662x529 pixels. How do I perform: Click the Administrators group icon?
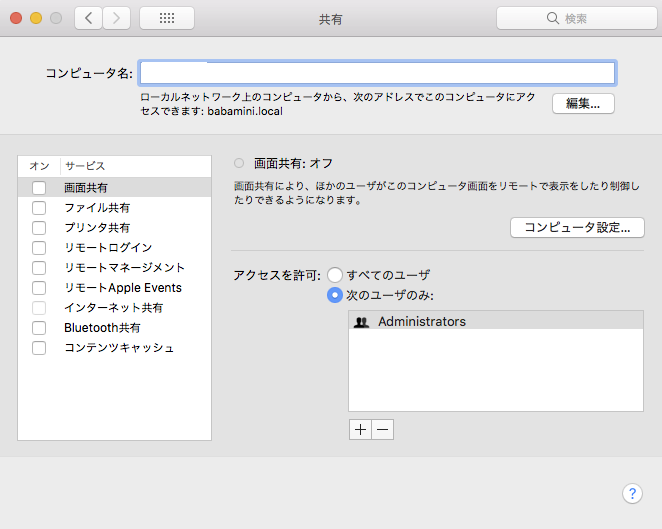[361, 322]
